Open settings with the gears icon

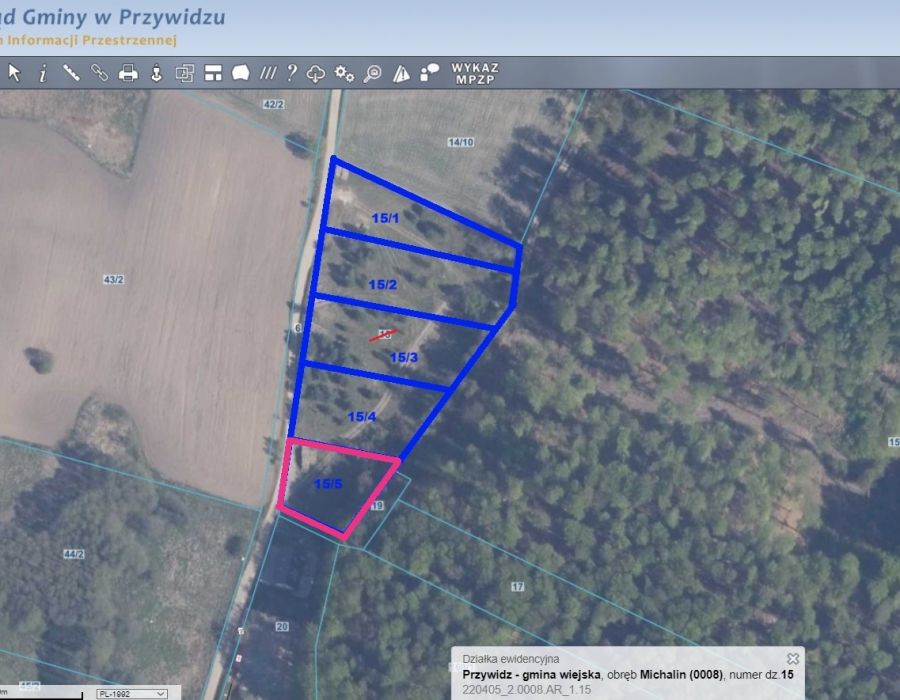tap(344, 72)
